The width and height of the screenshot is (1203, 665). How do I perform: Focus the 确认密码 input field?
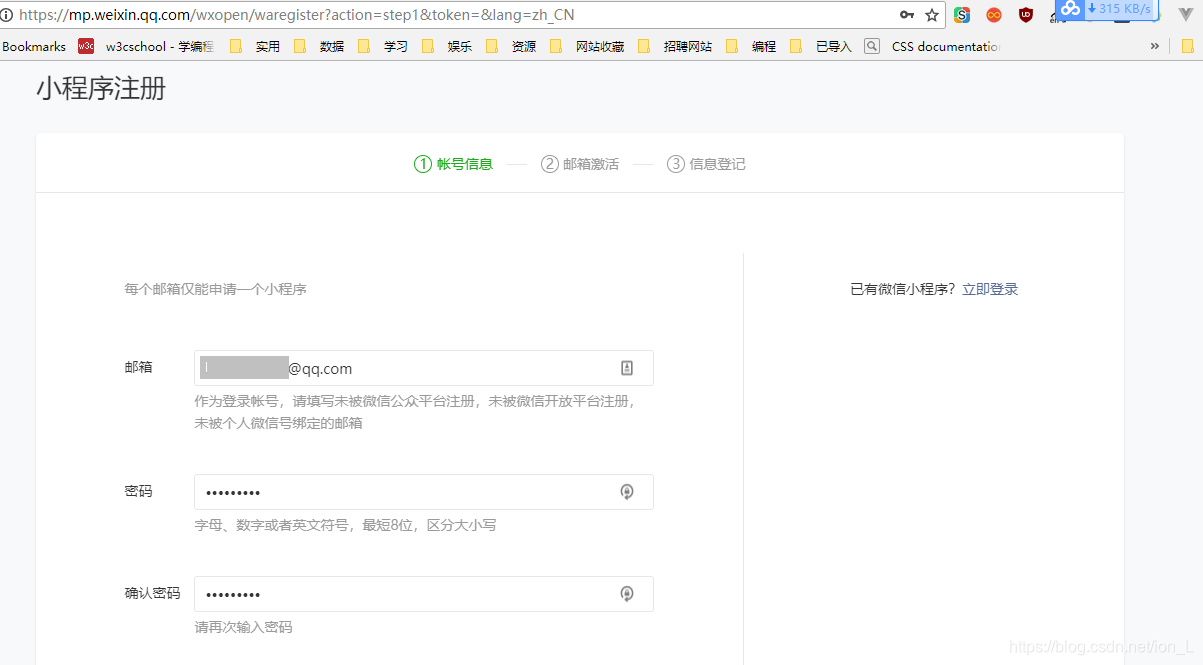[424, 594]
